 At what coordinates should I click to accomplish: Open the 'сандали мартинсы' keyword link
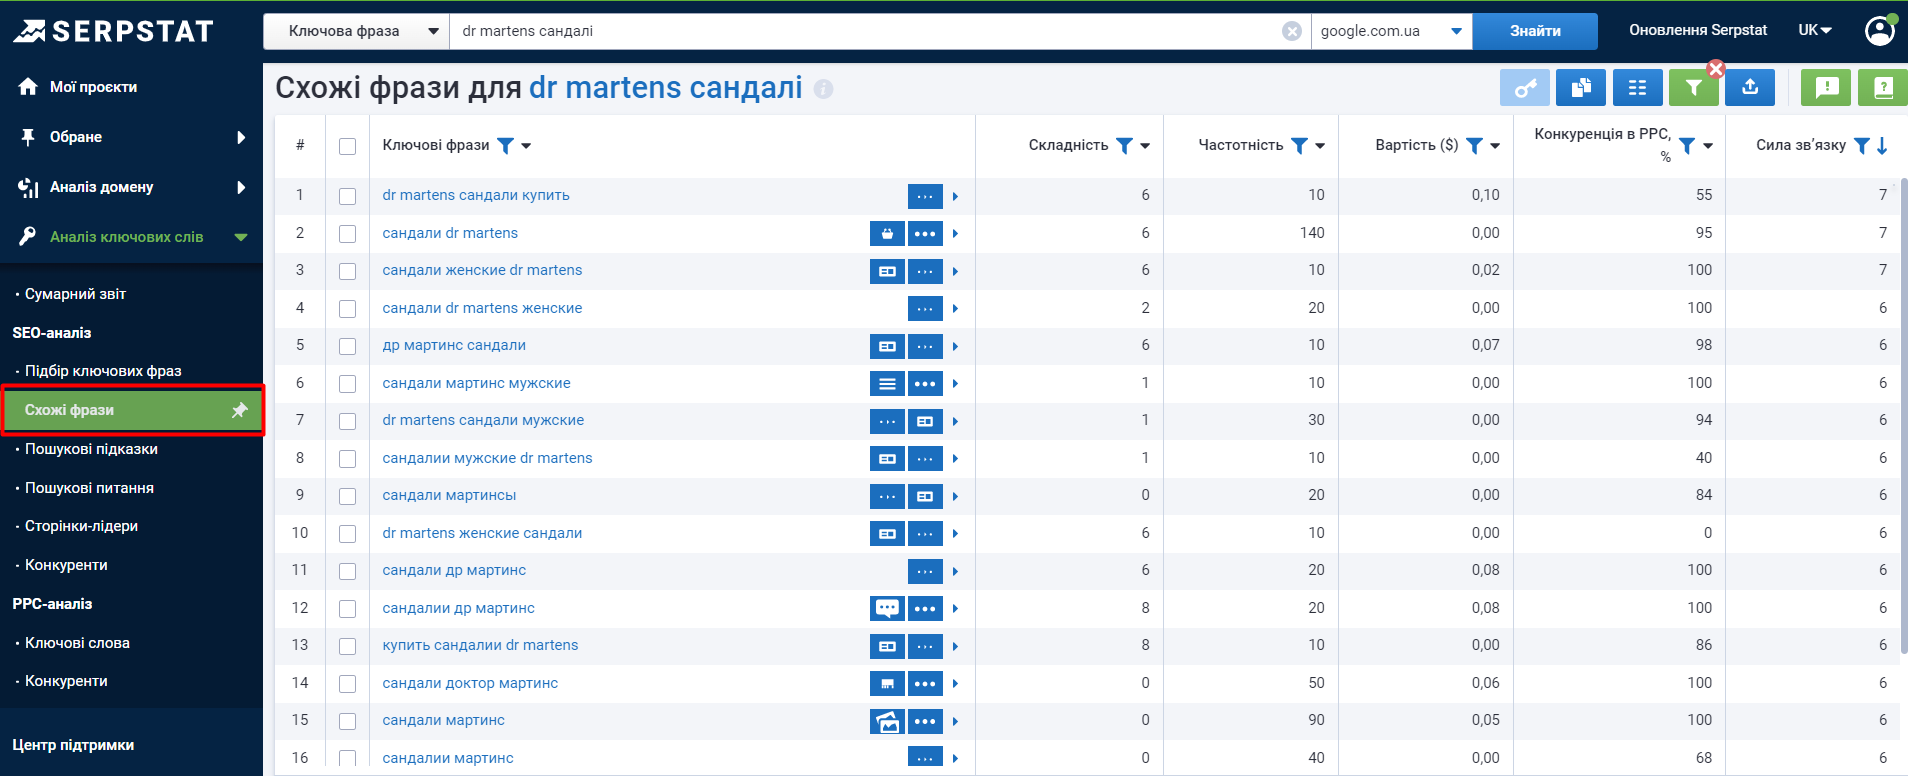click(449, 495)
